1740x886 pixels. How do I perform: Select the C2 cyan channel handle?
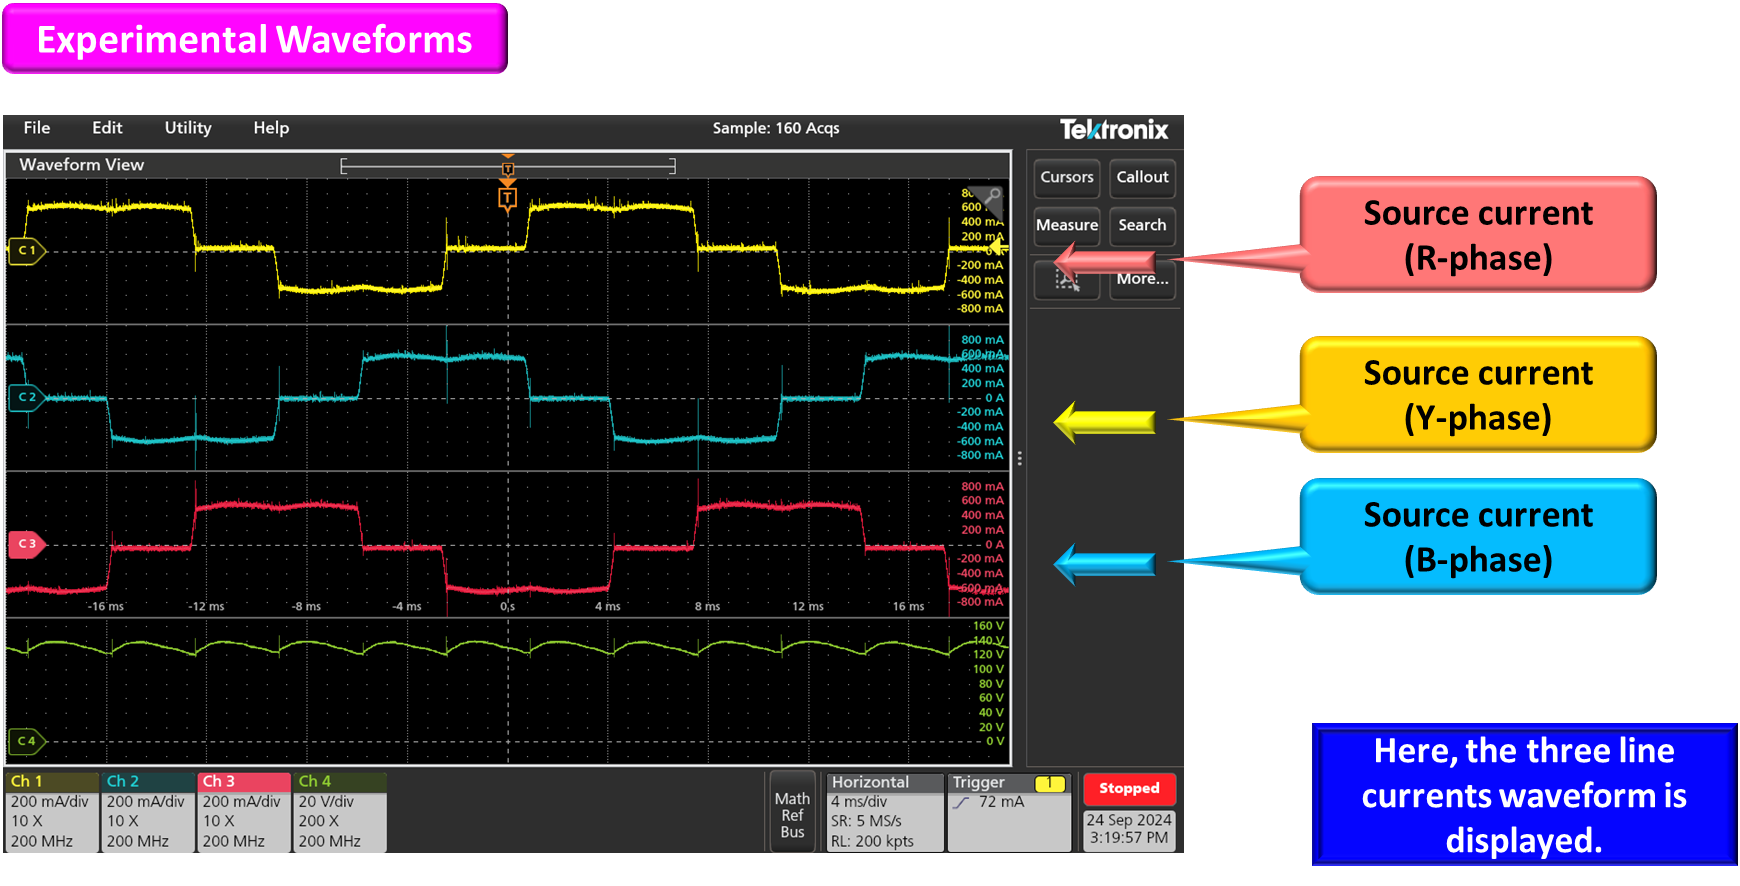(x=26, y=397)
